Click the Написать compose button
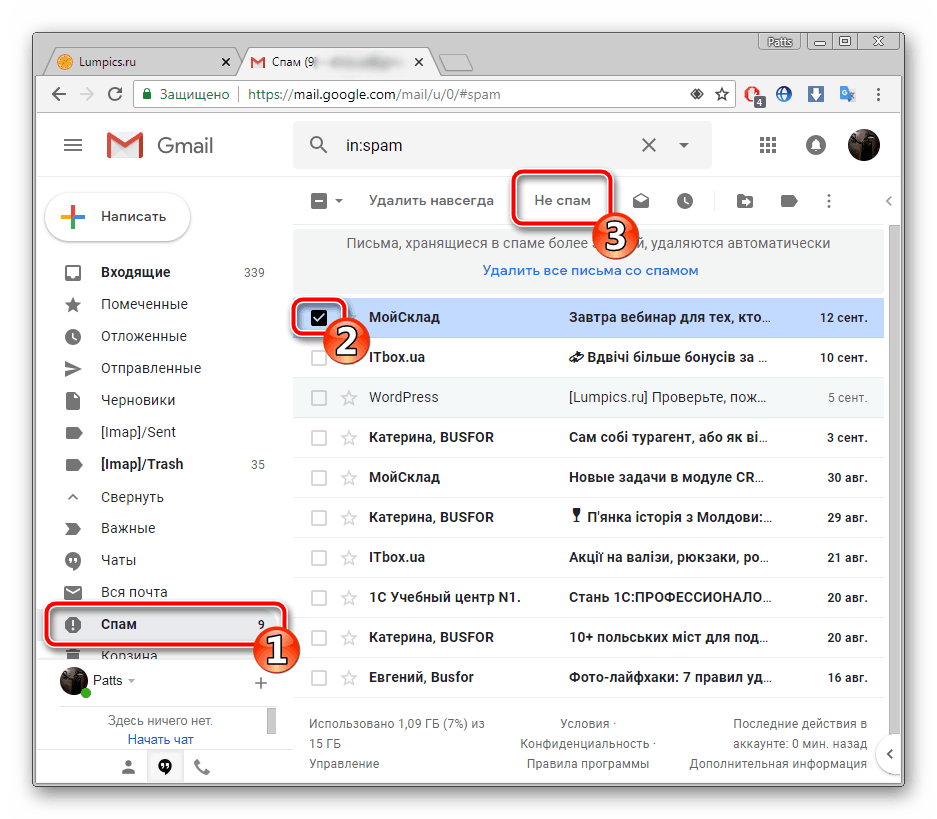The image size is (937, 819). tap(118, 216)
